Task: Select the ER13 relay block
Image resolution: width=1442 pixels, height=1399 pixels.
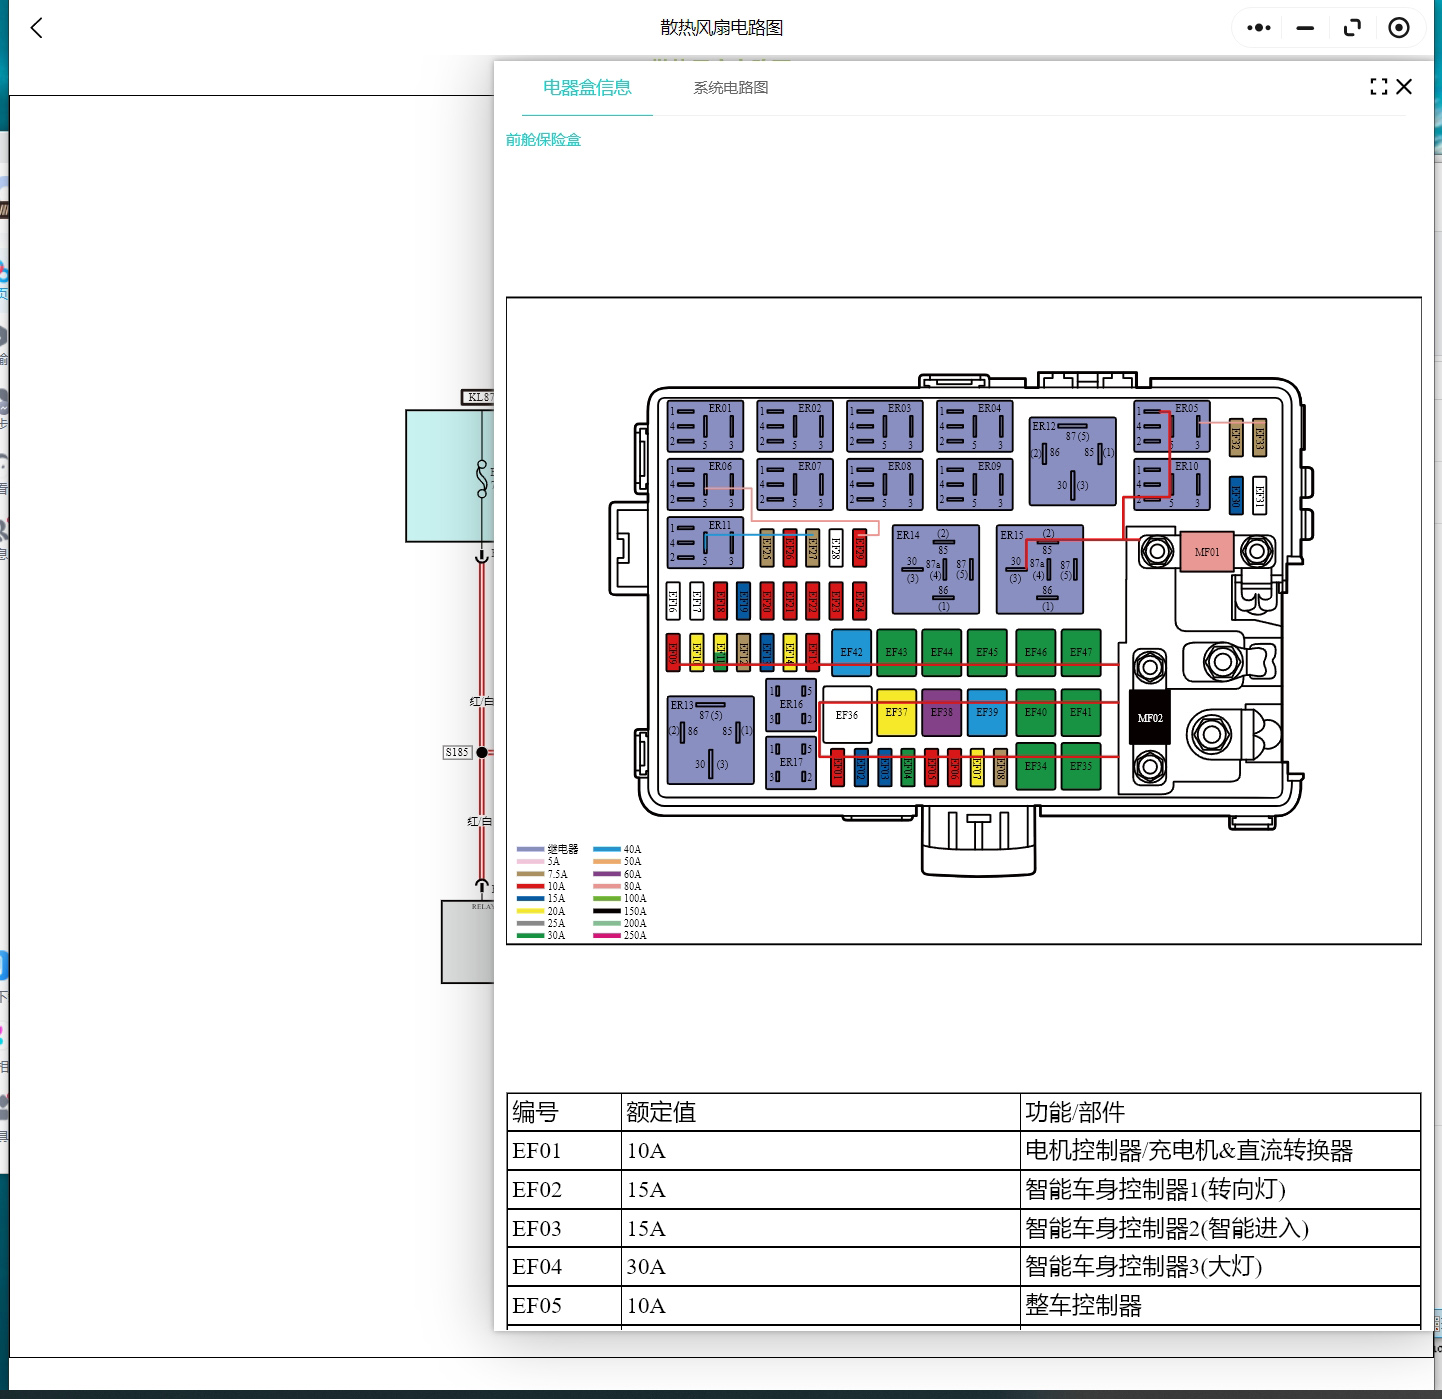Action: pos(710,740)
